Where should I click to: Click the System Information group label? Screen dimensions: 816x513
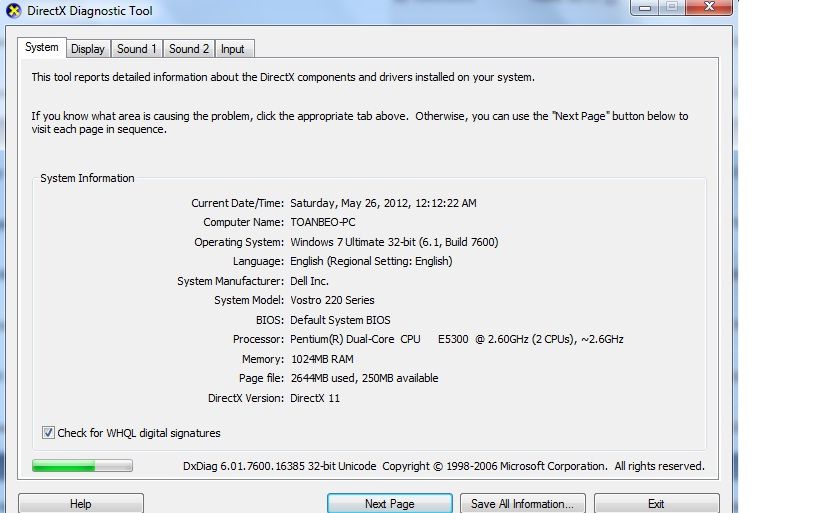click(x=87, y=178)
